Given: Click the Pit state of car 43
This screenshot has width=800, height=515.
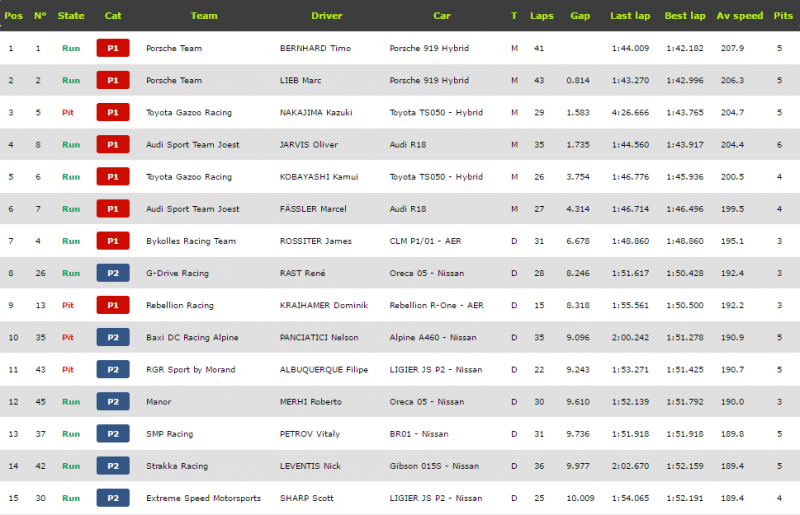Looking at the screenshot, I should [68, 370].
